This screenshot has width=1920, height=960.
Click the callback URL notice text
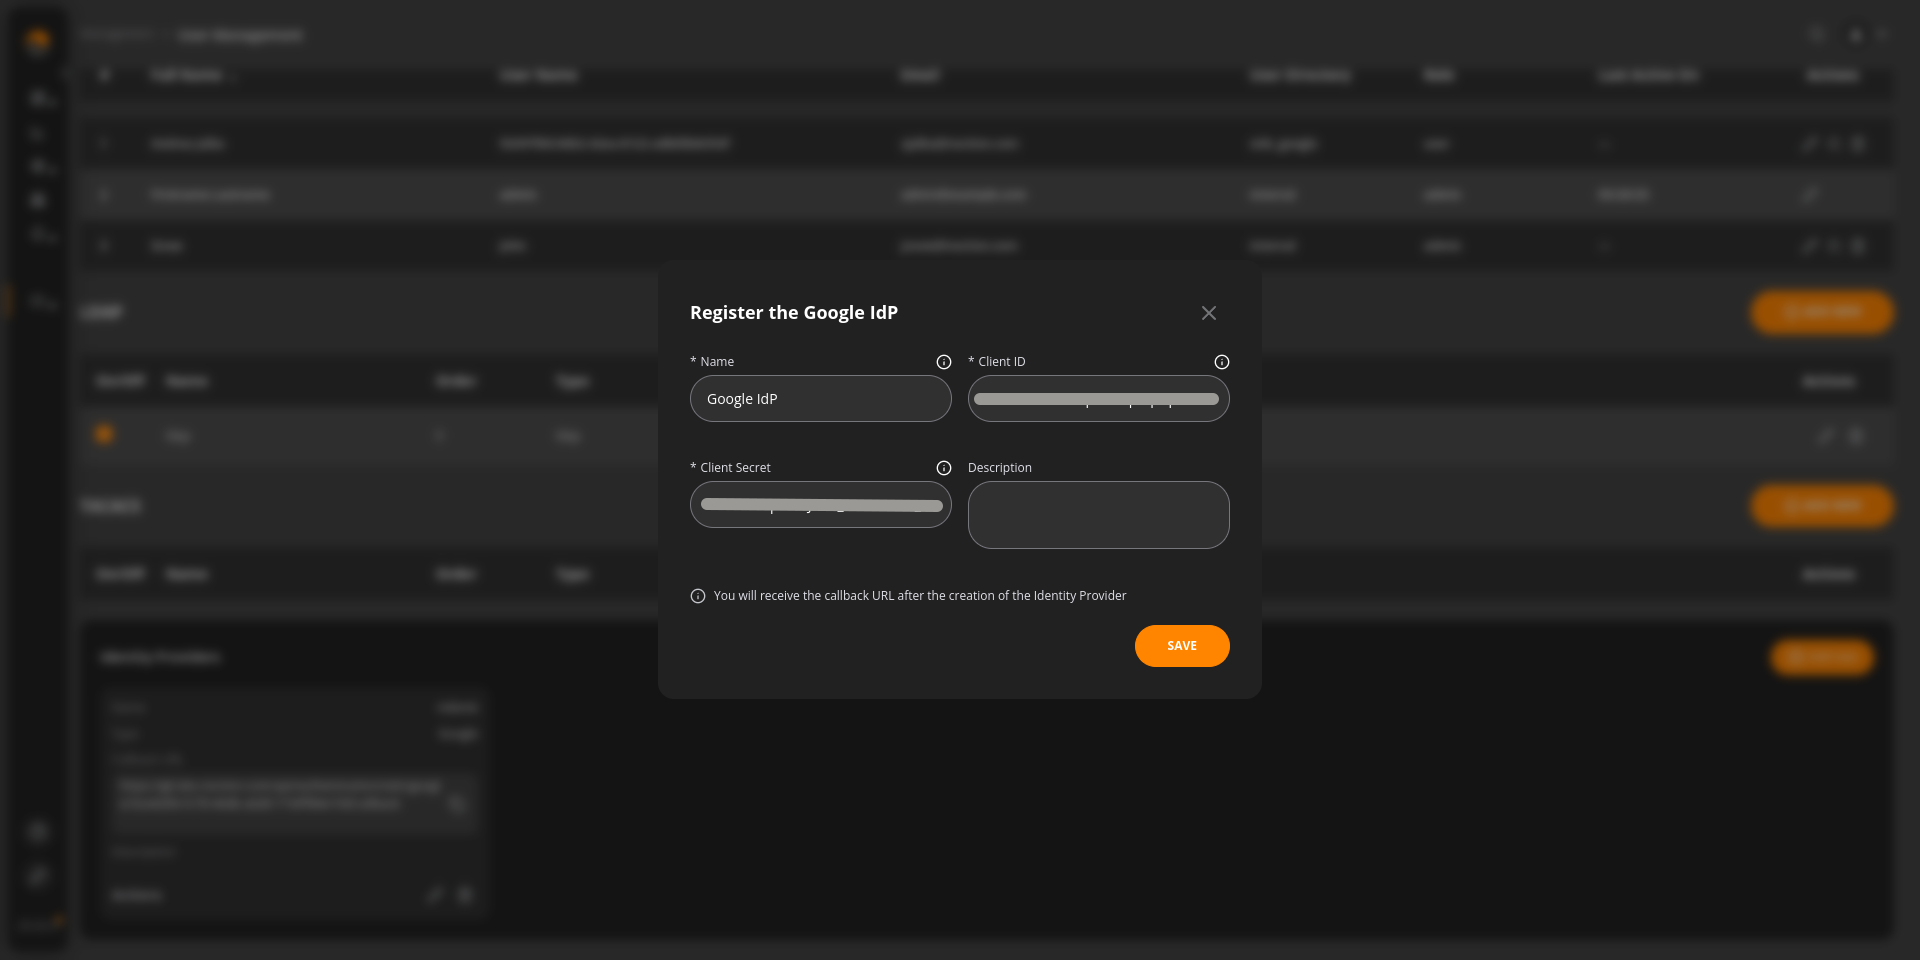920,596
